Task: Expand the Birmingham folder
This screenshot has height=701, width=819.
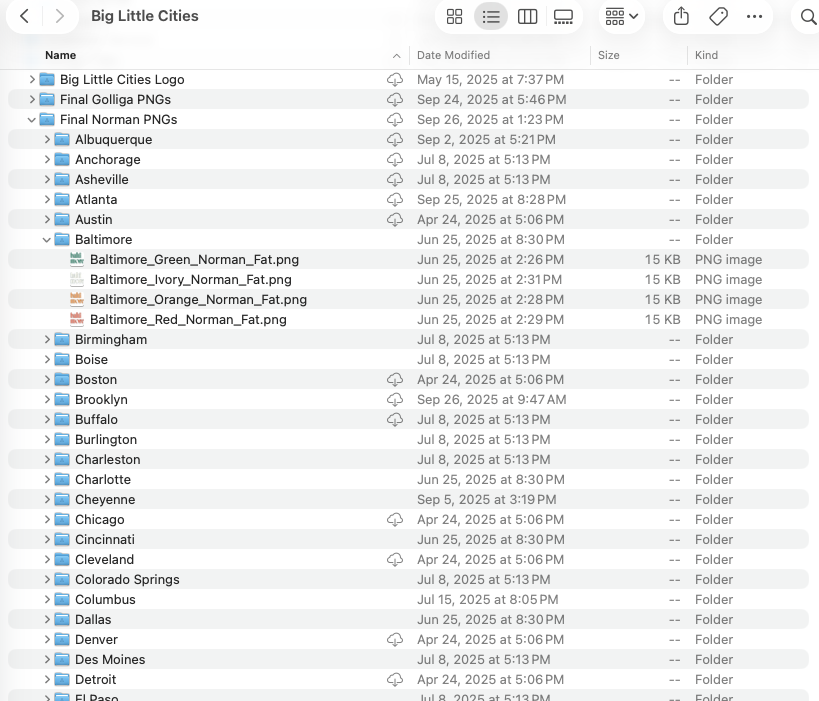Action: click(x=46, y=339)
